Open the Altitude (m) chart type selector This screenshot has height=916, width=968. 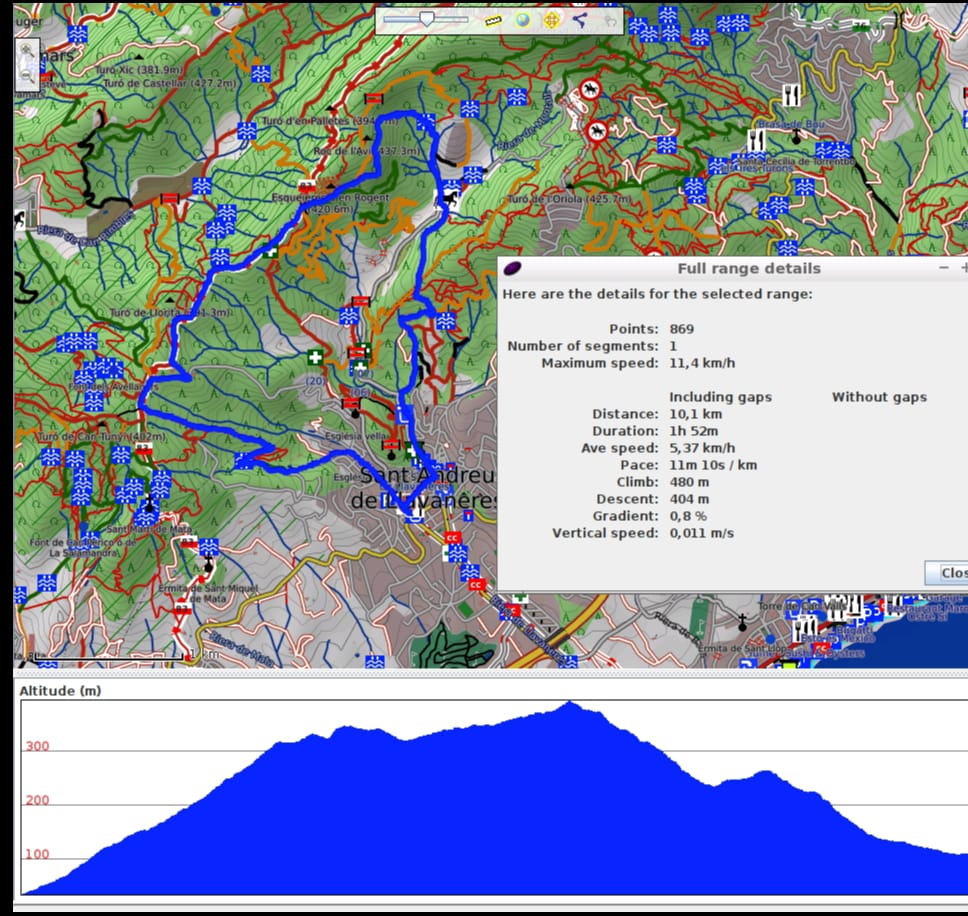click(x=60, y=690)
